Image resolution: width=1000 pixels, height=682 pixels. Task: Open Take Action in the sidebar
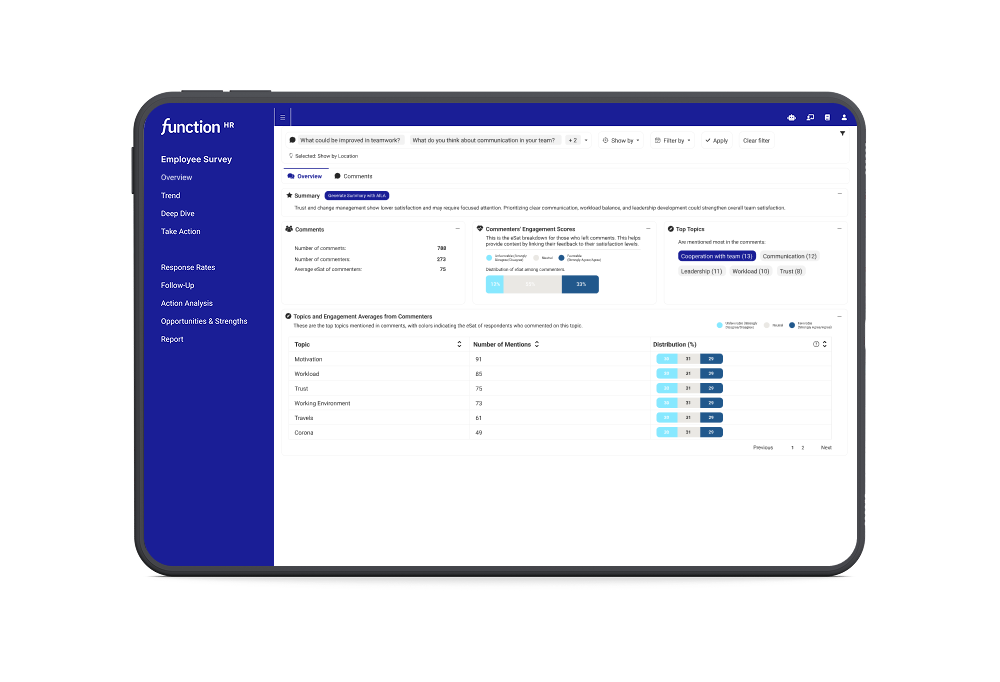[x=180, y=232]
